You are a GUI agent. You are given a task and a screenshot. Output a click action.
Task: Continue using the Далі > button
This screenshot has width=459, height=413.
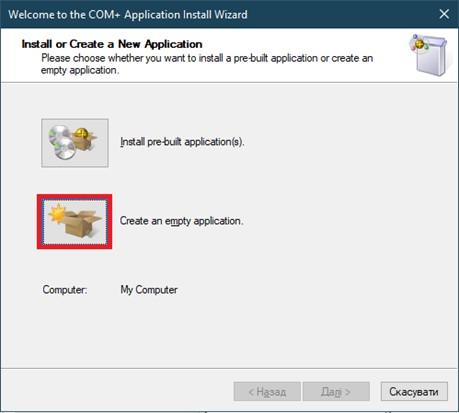pyautogui.click(x=336, y=392)
